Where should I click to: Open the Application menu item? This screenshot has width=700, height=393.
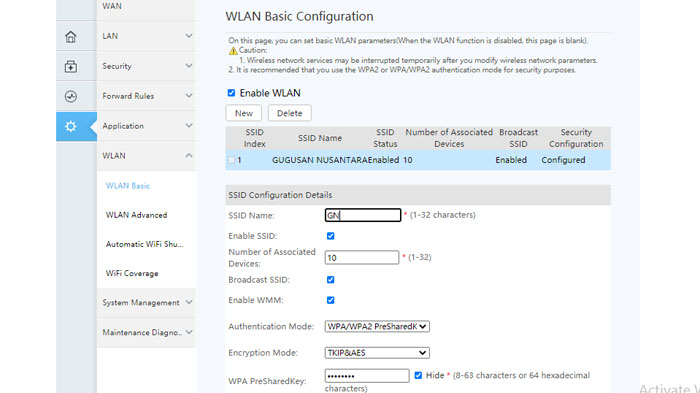click(123, 126)
